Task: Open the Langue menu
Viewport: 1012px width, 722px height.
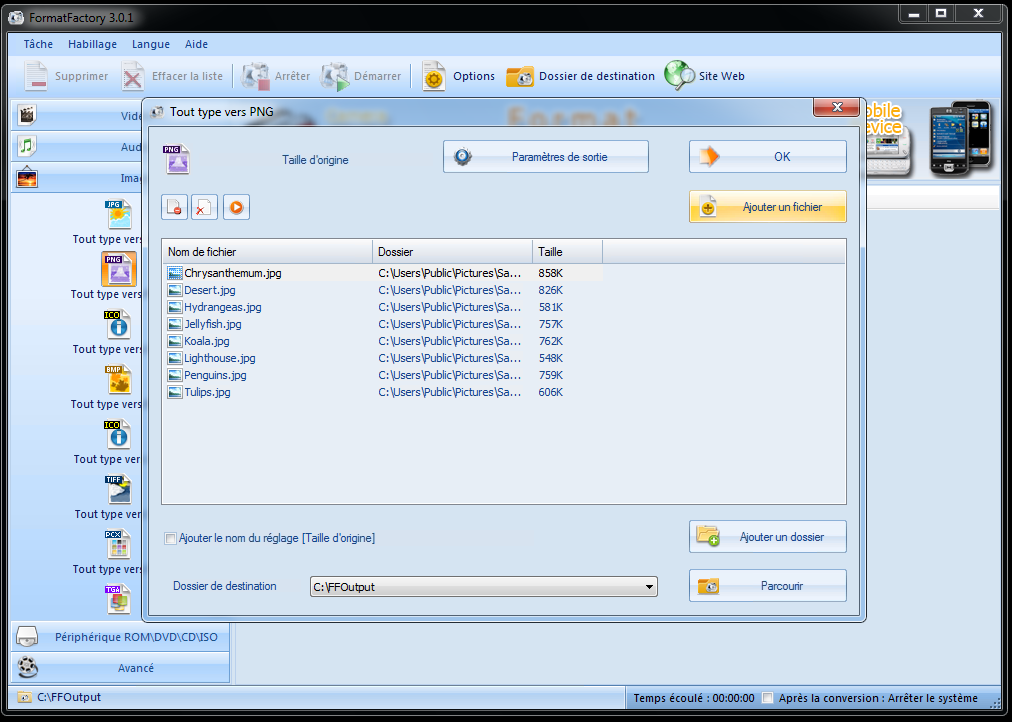Action: point(151,44)
